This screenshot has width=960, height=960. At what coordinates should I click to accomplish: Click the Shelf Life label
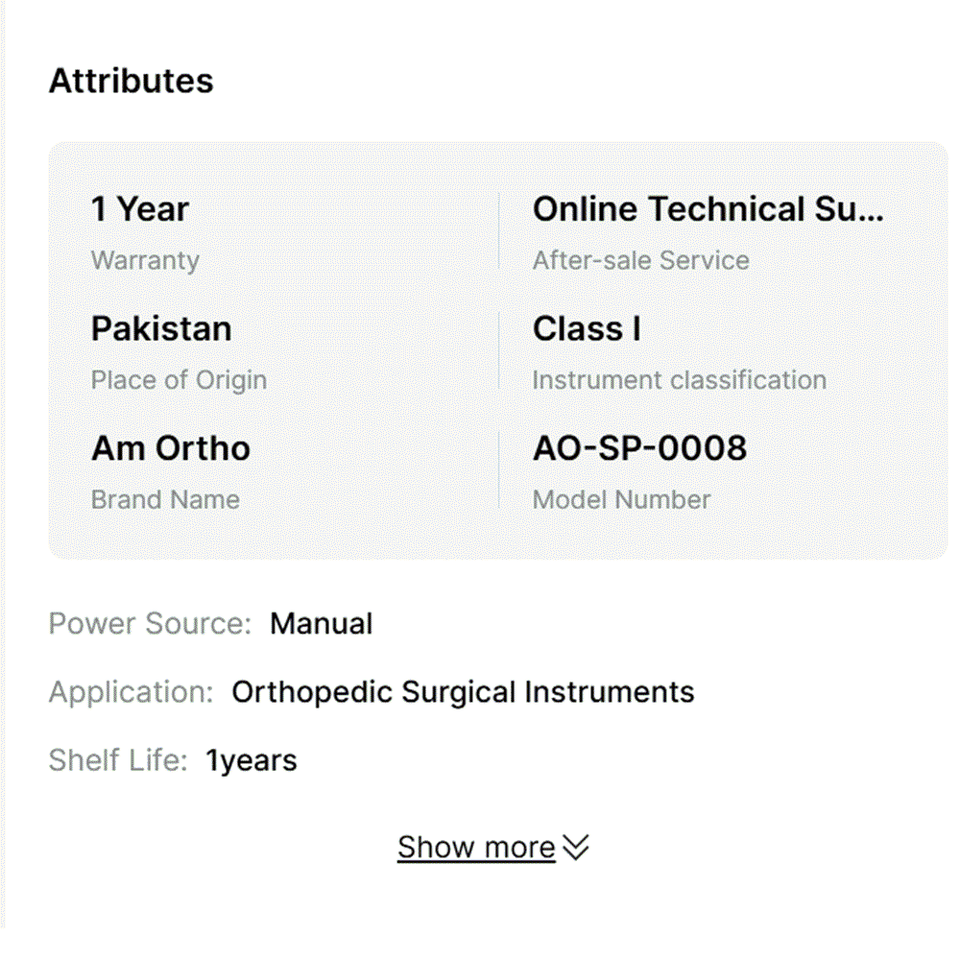pyautogui.click(x=118, y=760)
